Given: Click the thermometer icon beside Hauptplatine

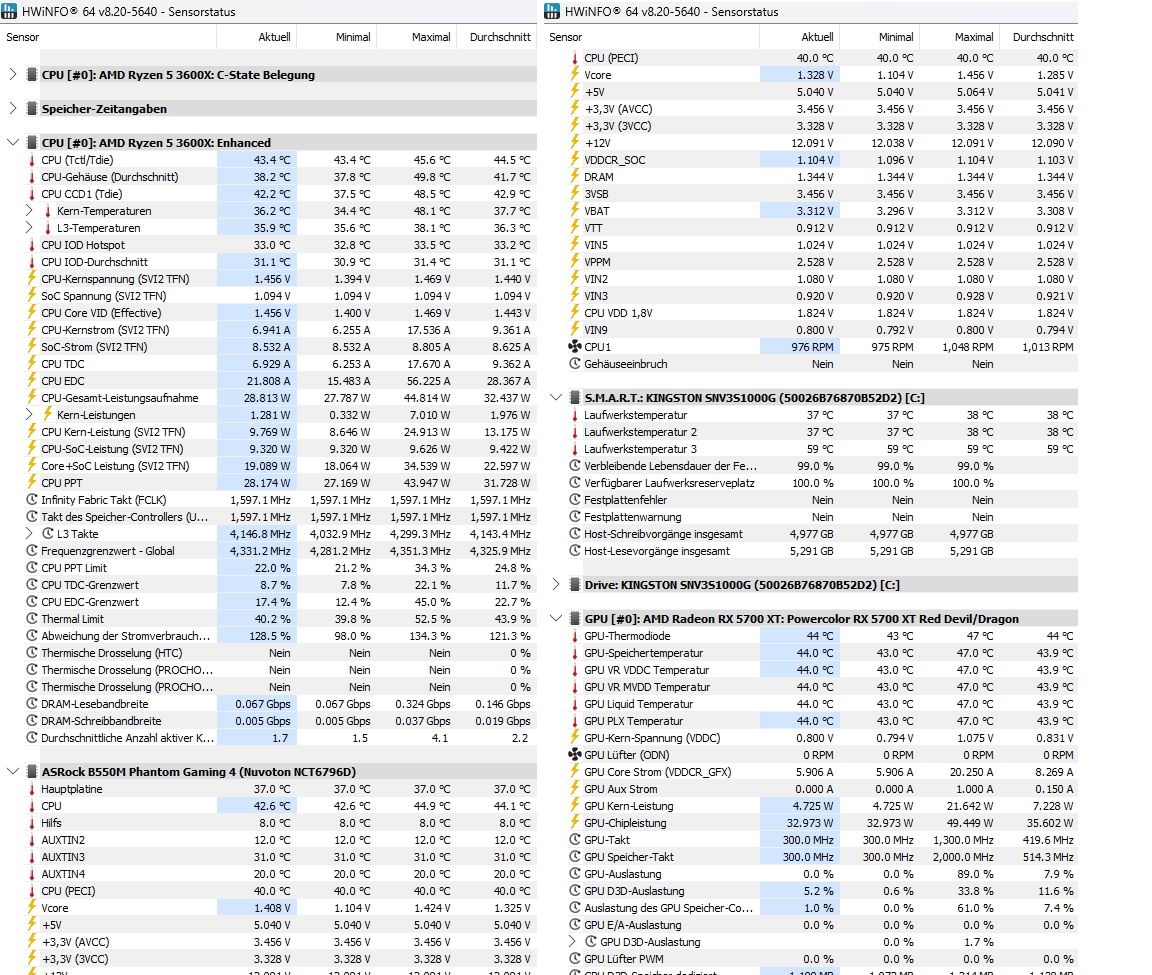Looking at the screenshot, I should pyautogui.click(x=32, y=789).
